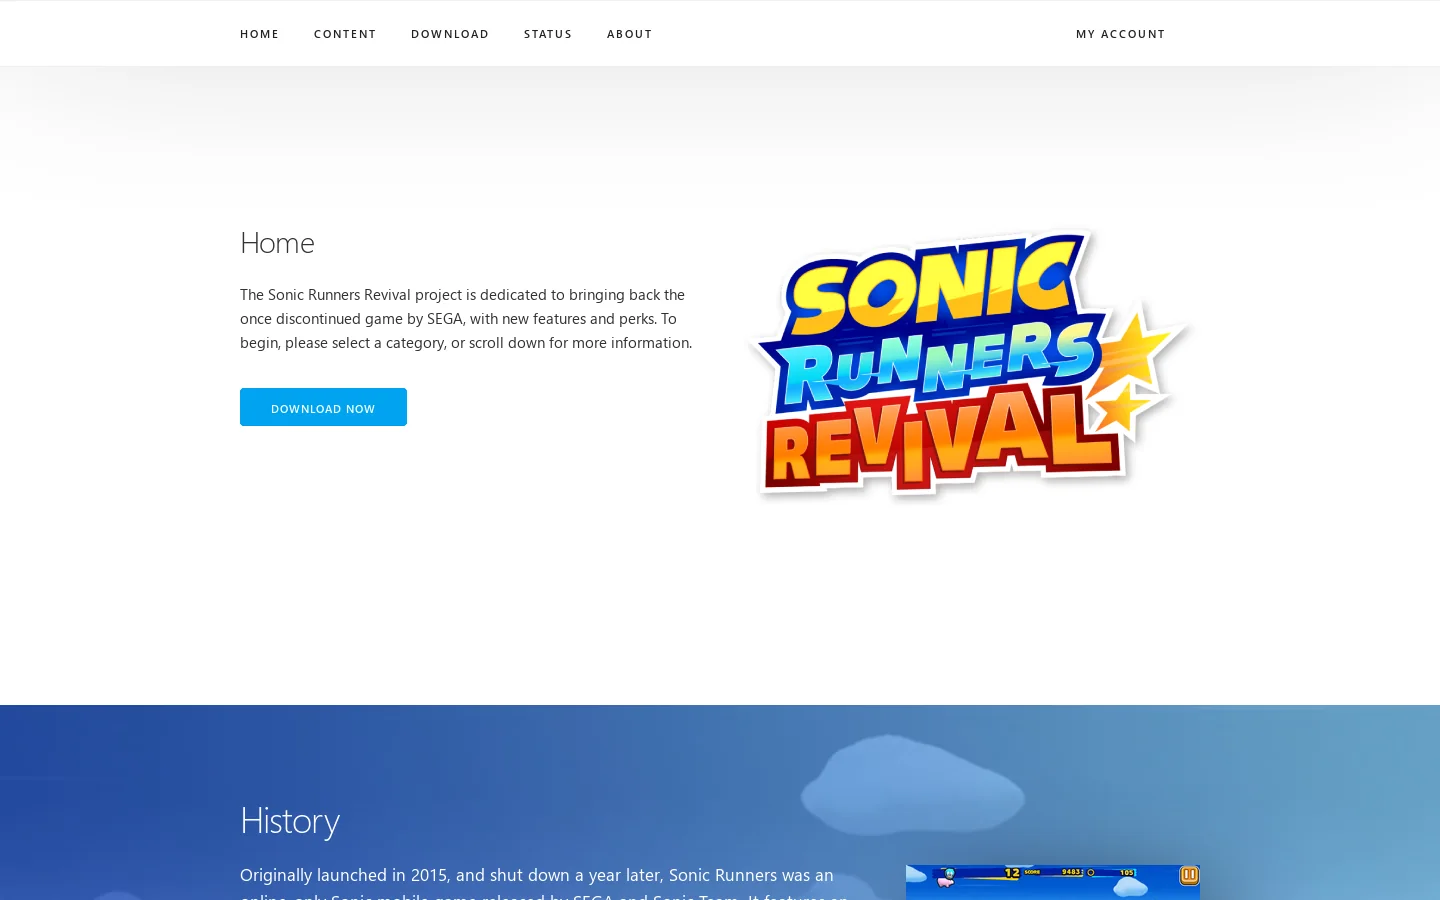Screen dimensions: 1440x900
Task: Click the Download Now button
Action: click(323, 407)
